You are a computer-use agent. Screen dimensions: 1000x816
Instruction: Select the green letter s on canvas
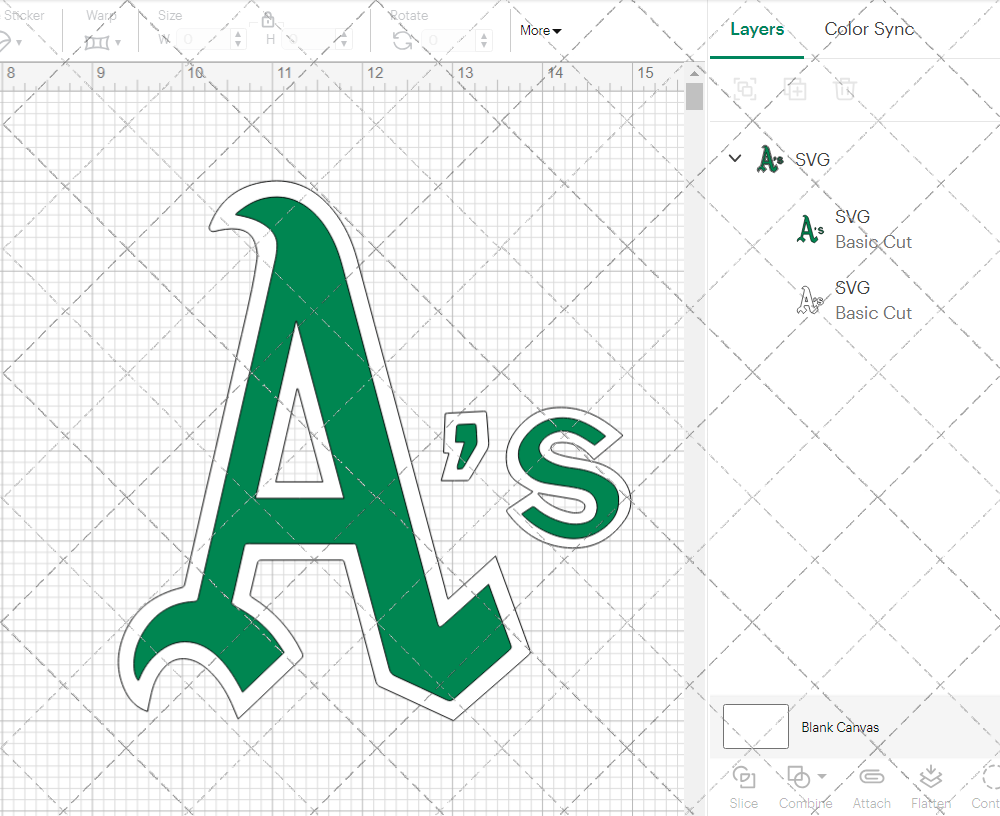568,478
